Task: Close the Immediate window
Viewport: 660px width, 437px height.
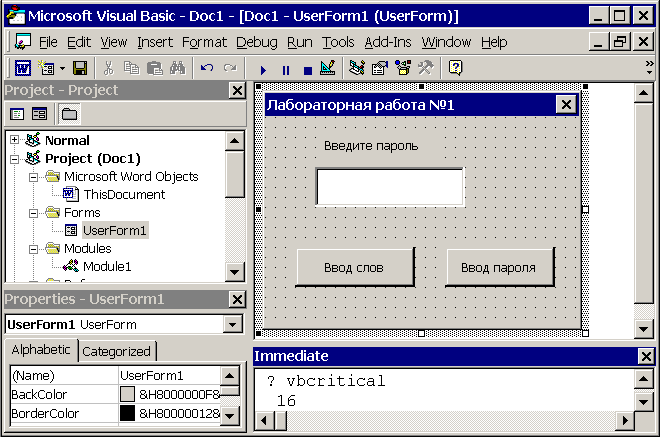Action: coord(646,357)
